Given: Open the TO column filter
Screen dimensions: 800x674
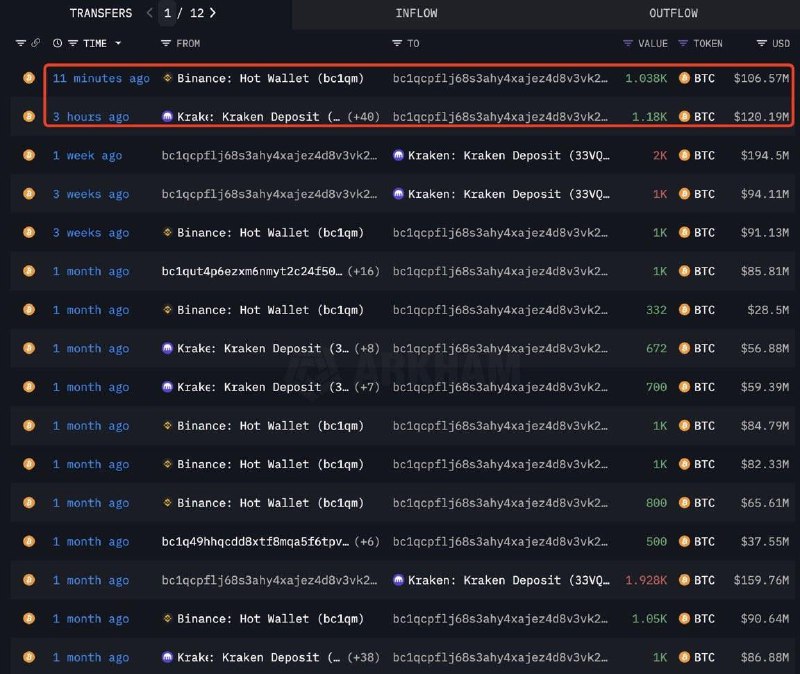Looking at the screenshot, I should point(397,43).
